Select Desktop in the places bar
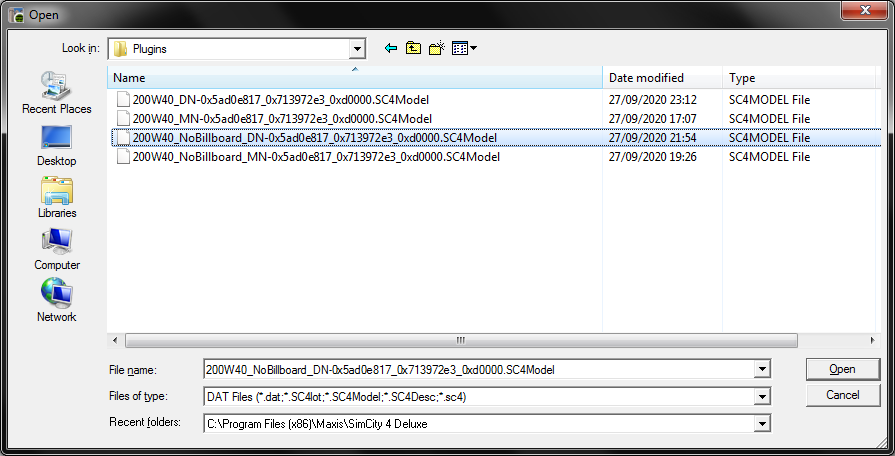Viewport: 895px width, 456px height. point(57,146)
